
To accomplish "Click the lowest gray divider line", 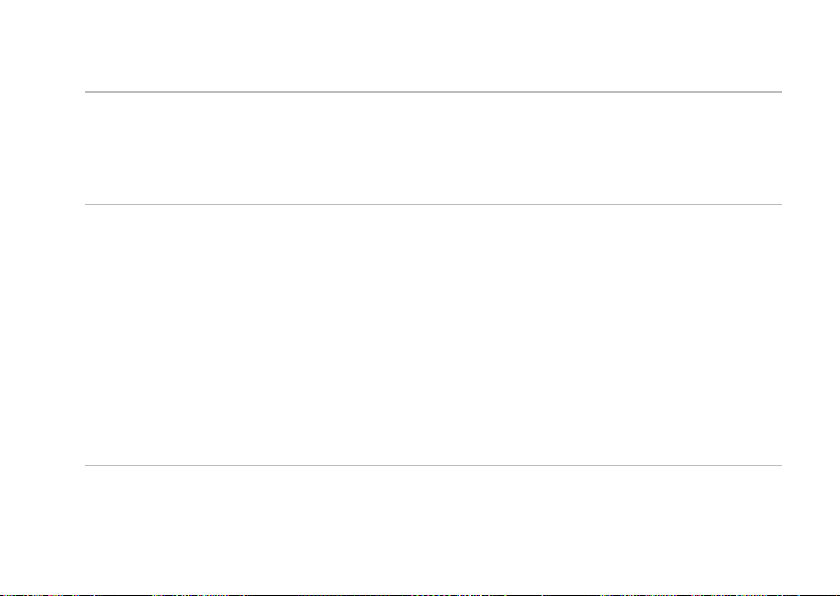I will coord(433,465).
